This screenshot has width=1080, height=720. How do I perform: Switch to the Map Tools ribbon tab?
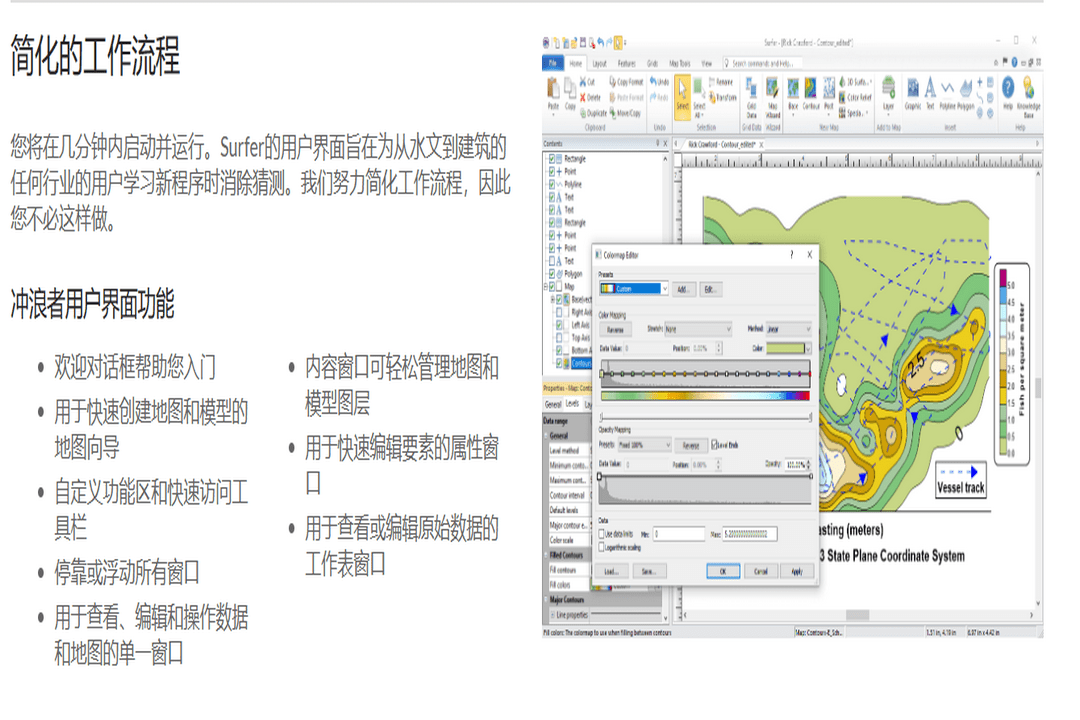[680, 63]
